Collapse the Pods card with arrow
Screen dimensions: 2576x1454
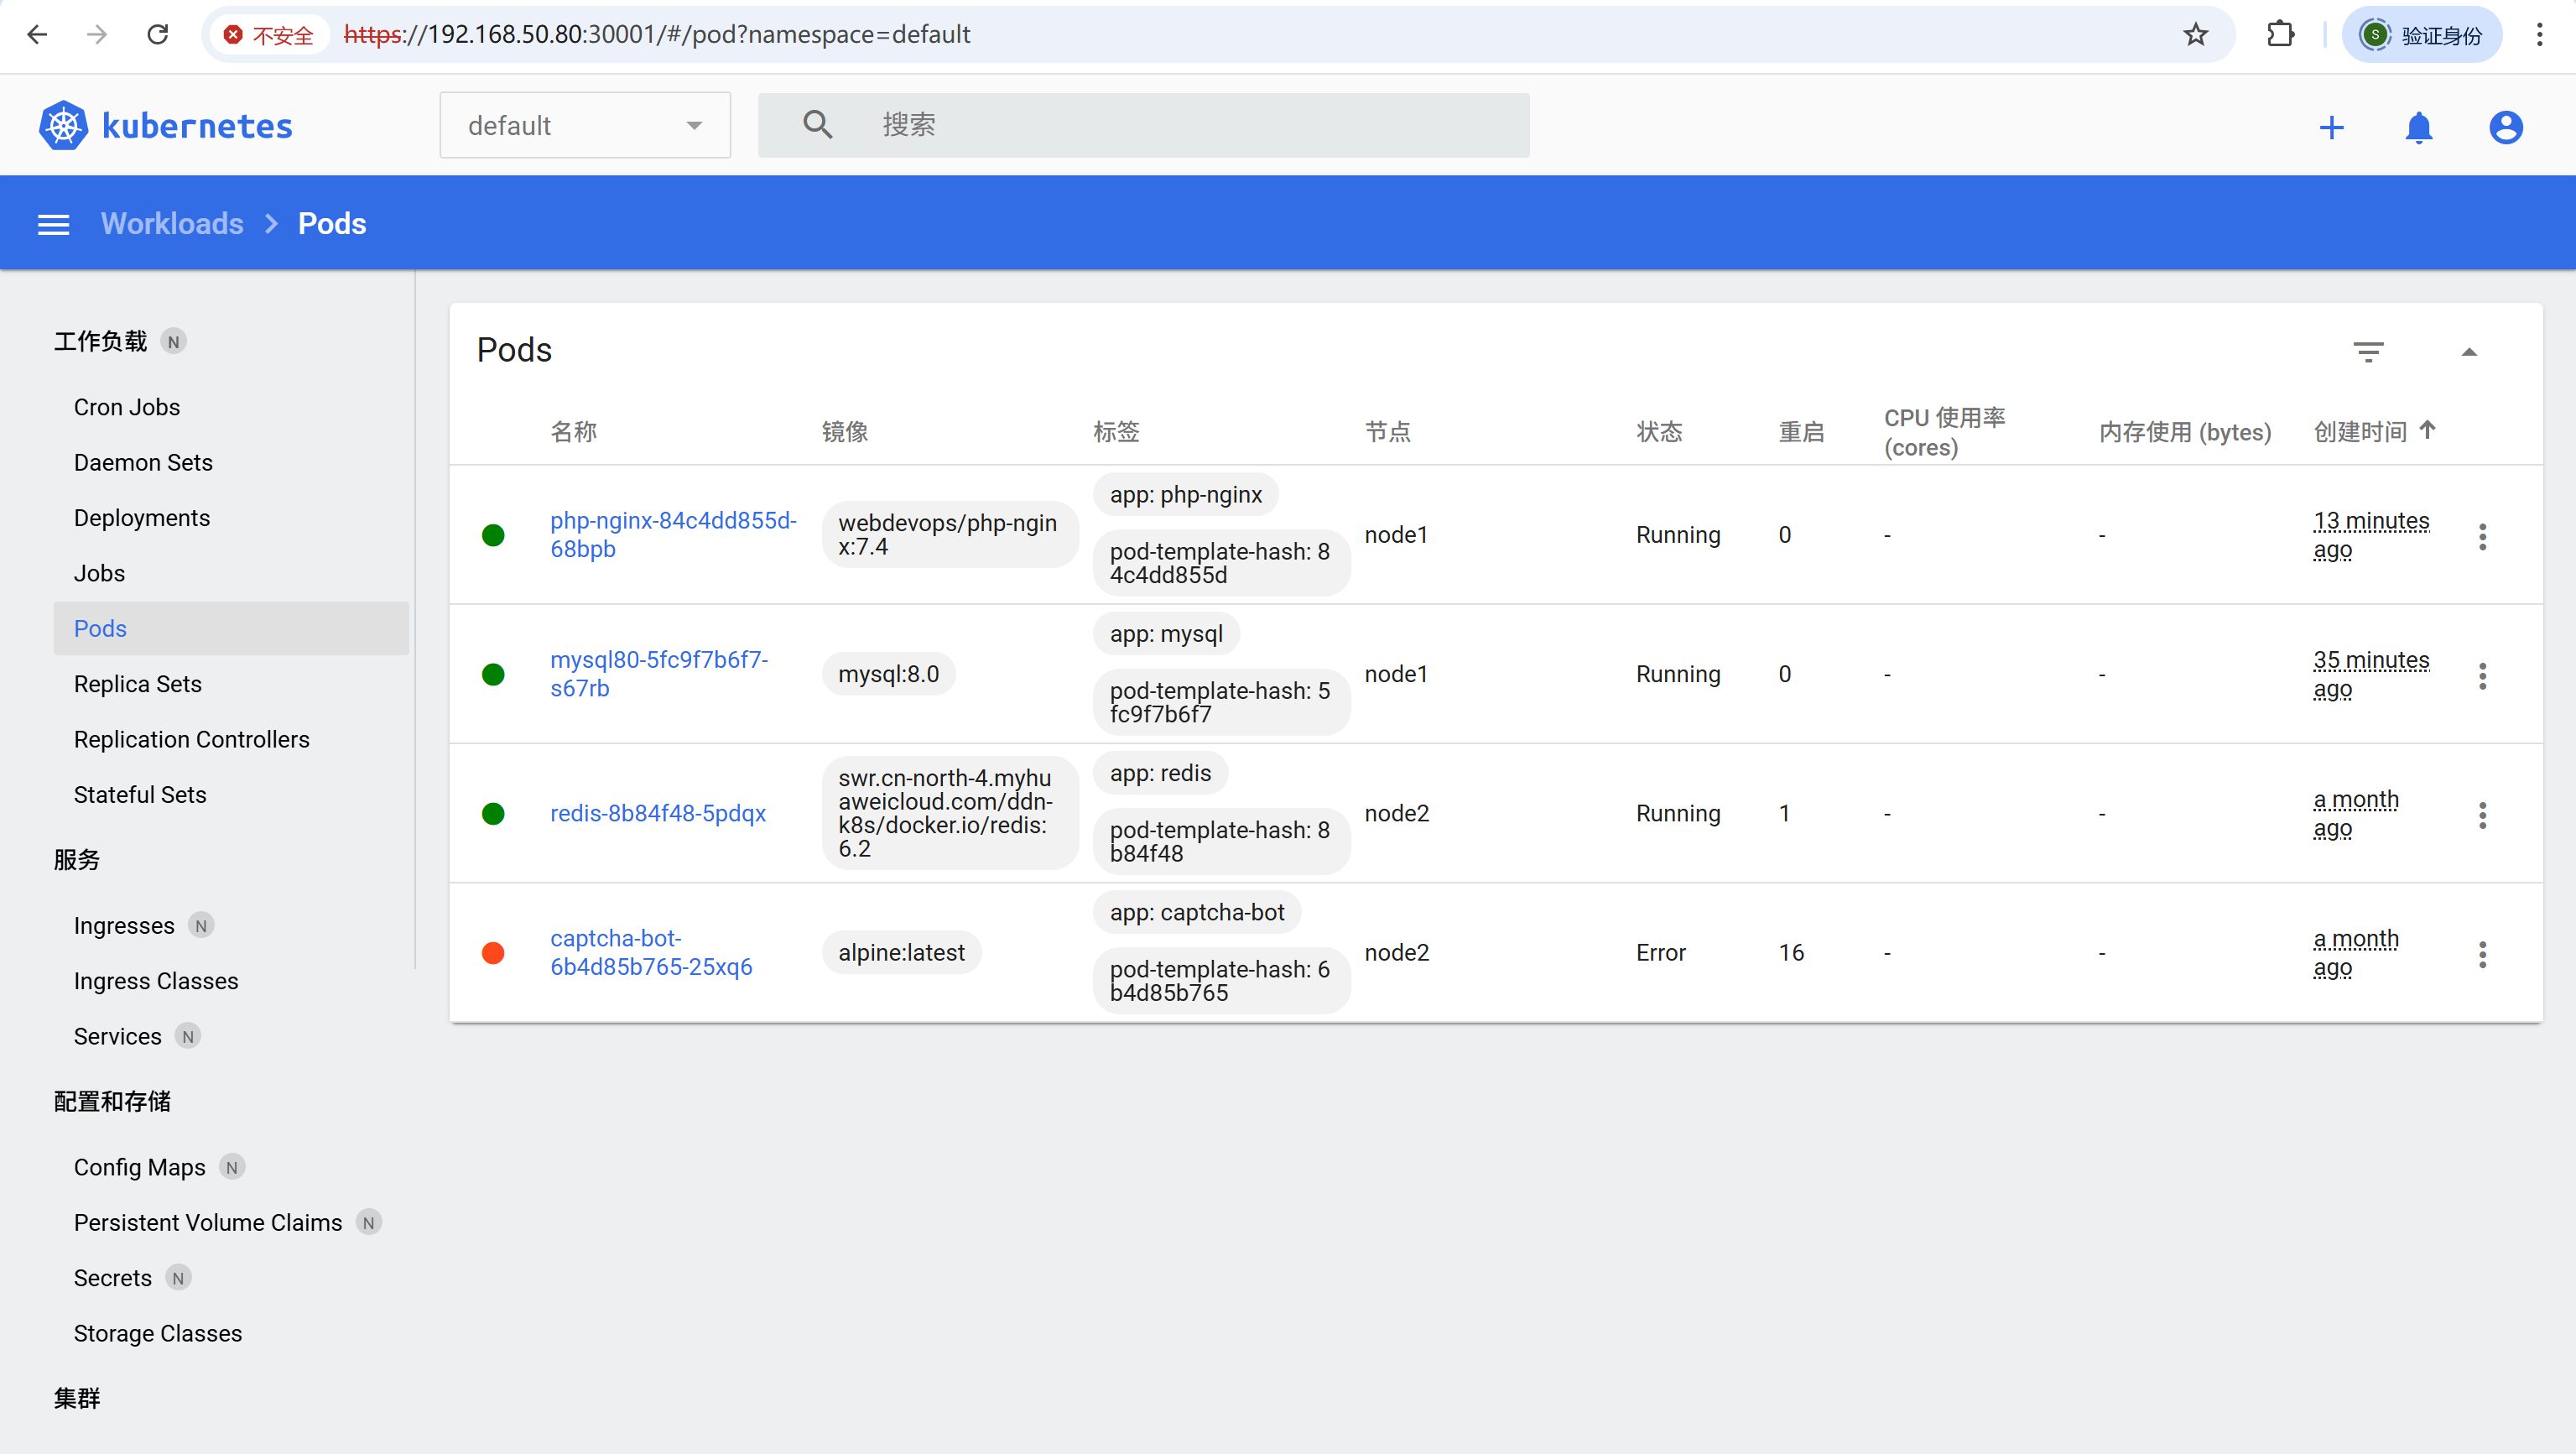2468,351
